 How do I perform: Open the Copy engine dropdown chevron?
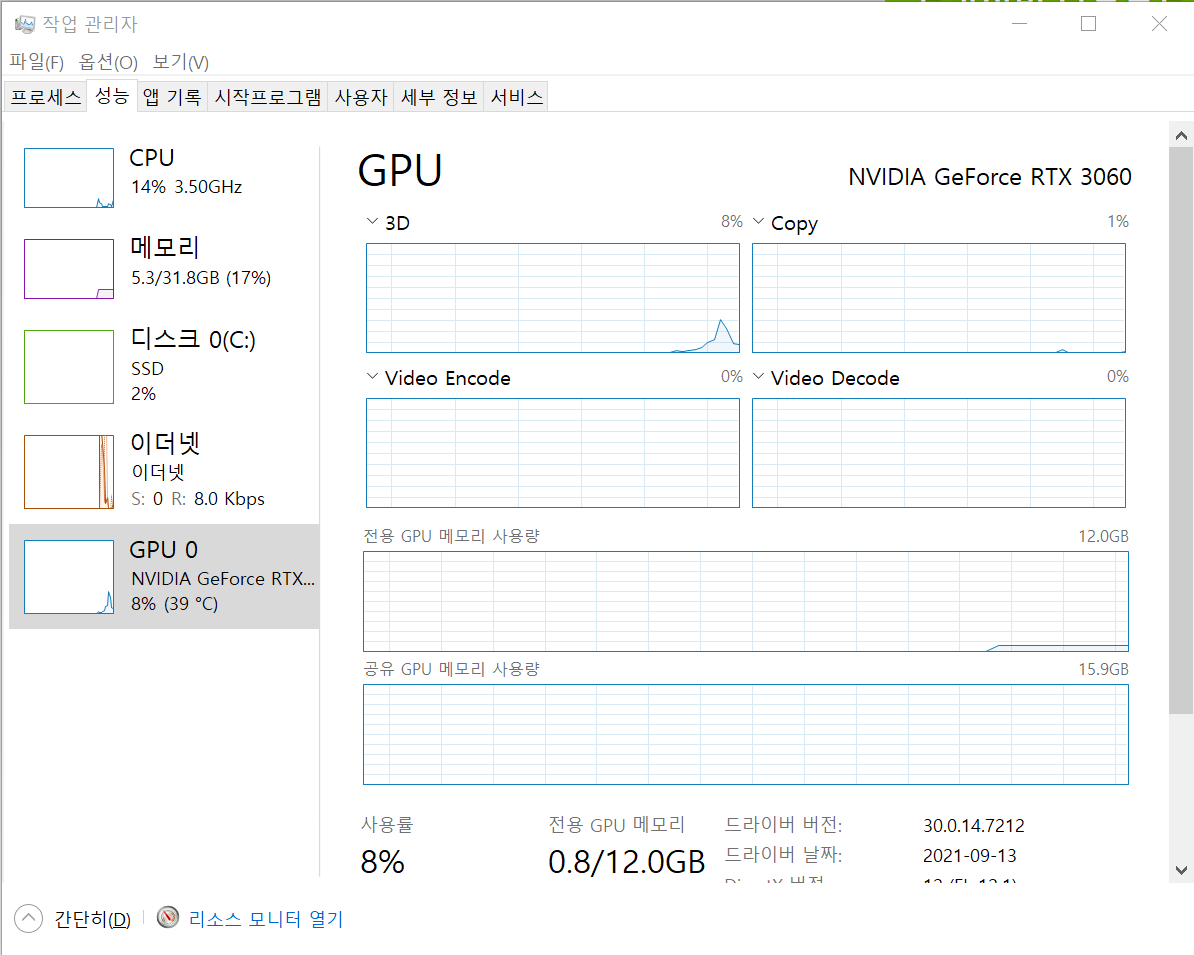pyautogui.click(x=758, y=222)
